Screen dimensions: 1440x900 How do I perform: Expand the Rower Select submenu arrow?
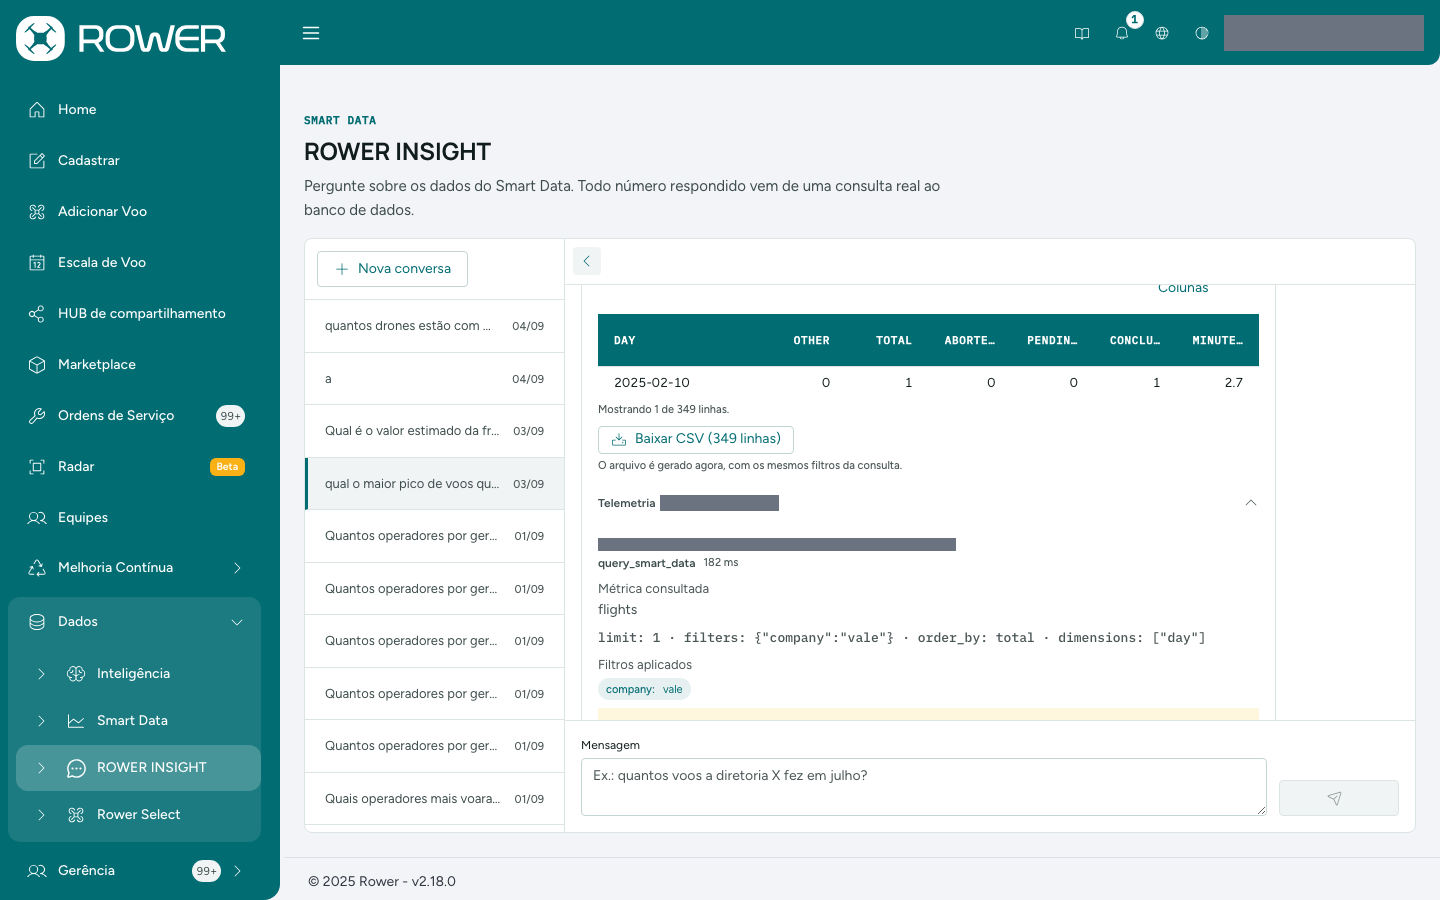[41, 814]
